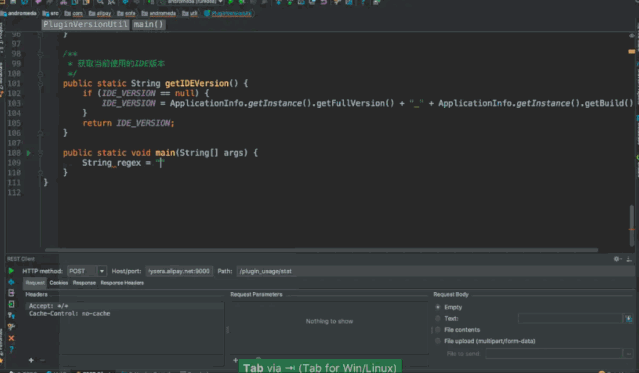639x373 pixels.
Task: Collapse the Javadoc comment fold marker
Action: pos(40,54)
